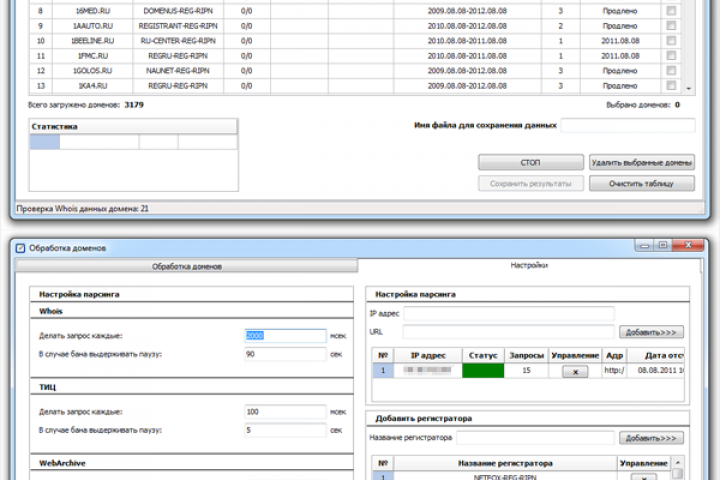Click Удалить выбранные домены button
This screenshot has width=720, height=480.
[x=641, y=162]
